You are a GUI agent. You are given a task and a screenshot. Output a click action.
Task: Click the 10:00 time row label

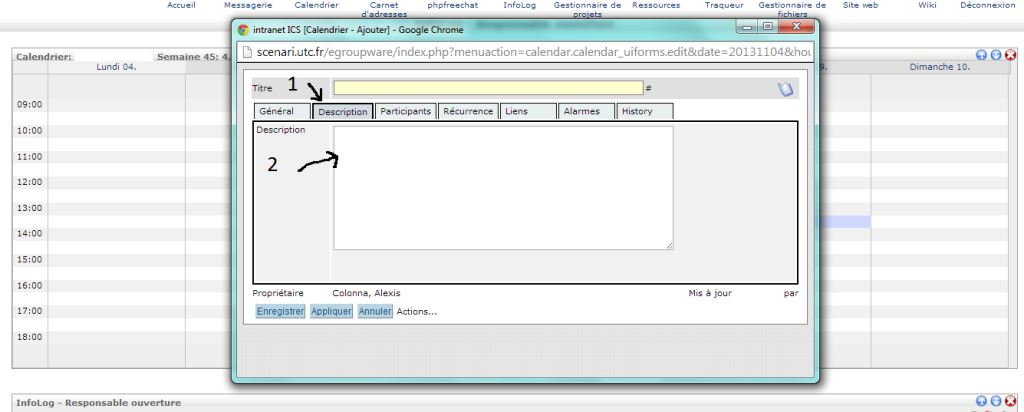point(29,131)
